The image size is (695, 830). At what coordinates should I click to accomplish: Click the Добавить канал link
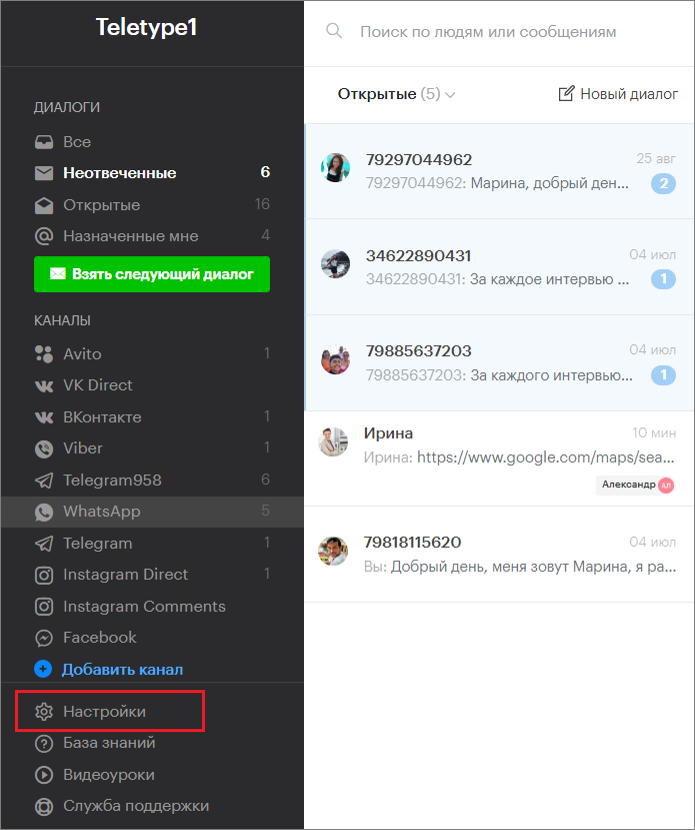click(122, 669)
